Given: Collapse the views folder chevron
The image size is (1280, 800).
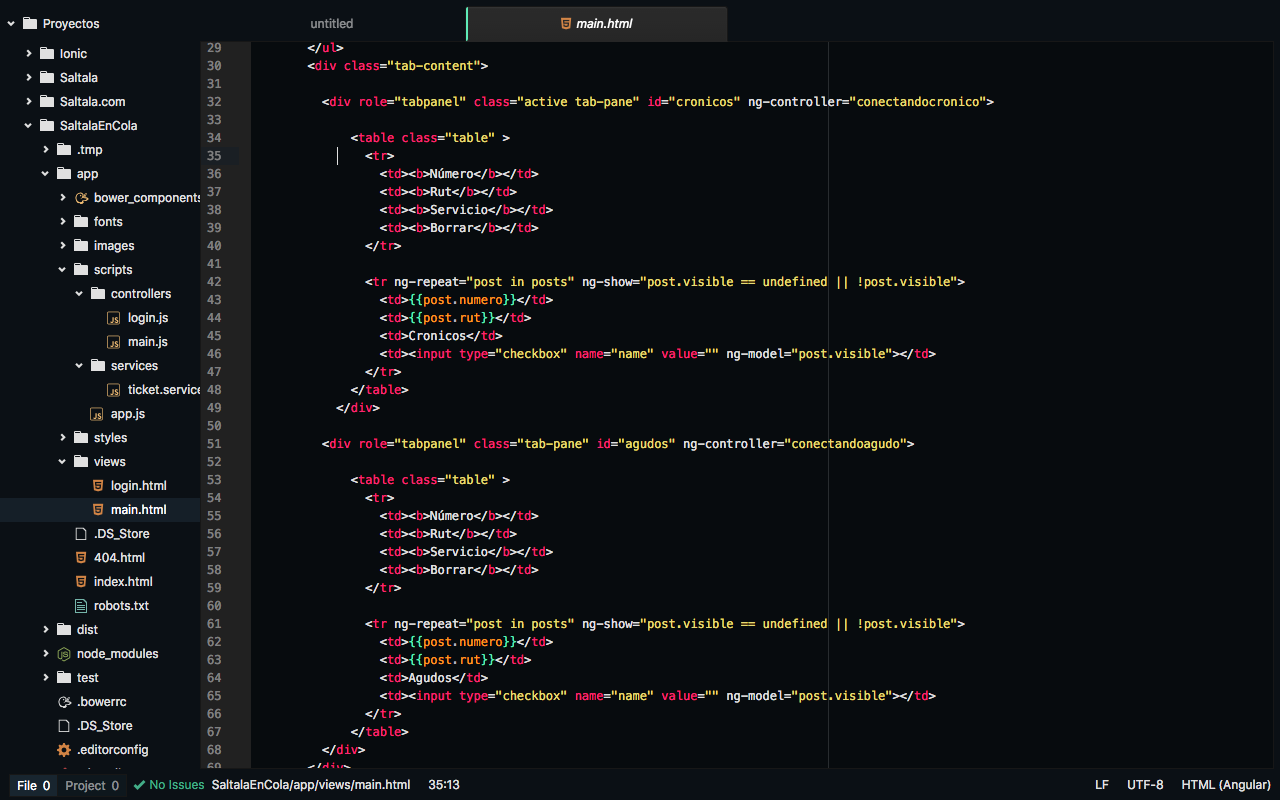Looking at the screenshot, I should click(63, 461).
